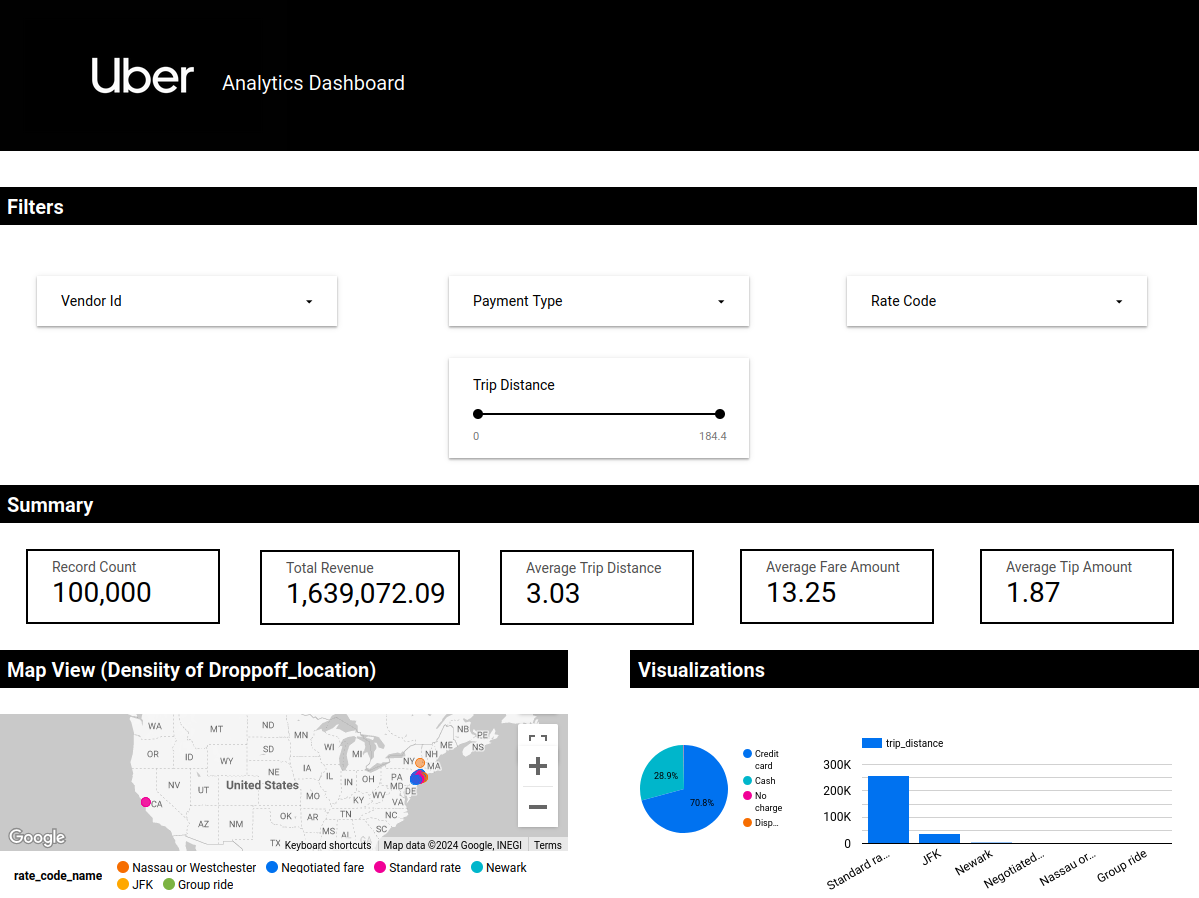The height and width of the screenshot is (898, 1199).
Task: Expand the Rate Code filter options
Action: click(x=995, y=300)
